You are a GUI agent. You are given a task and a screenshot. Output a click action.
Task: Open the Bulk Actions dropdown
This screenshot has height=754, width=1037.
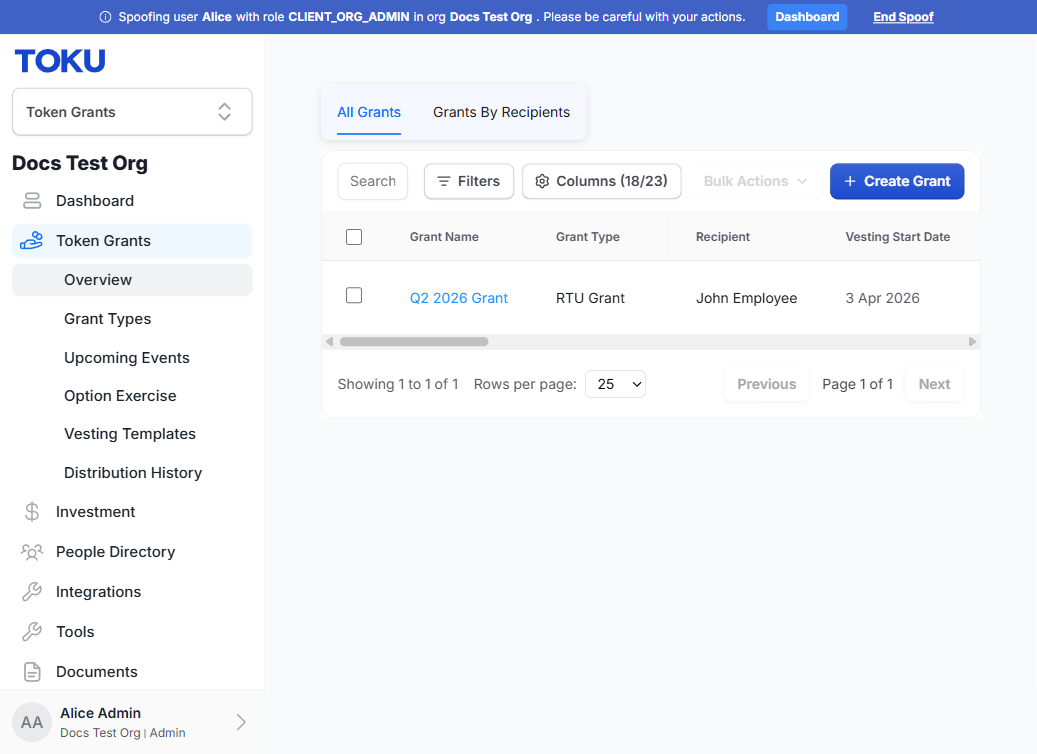tap(755, 181)
